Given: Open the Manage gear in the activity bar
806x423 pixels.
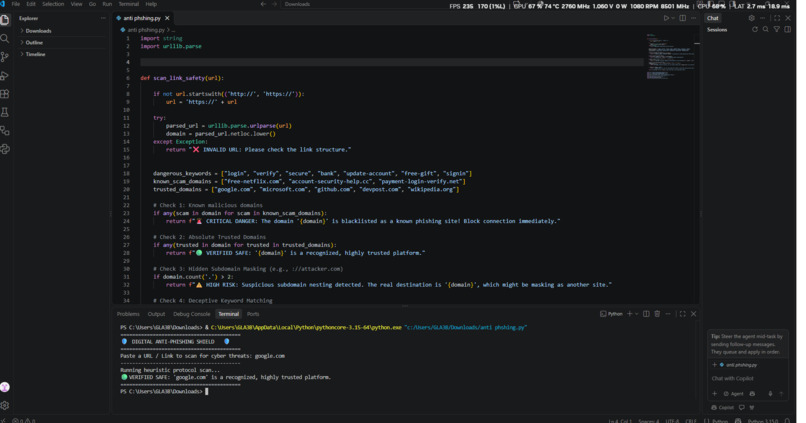Looking at the screenshot, I should point(5,406).
